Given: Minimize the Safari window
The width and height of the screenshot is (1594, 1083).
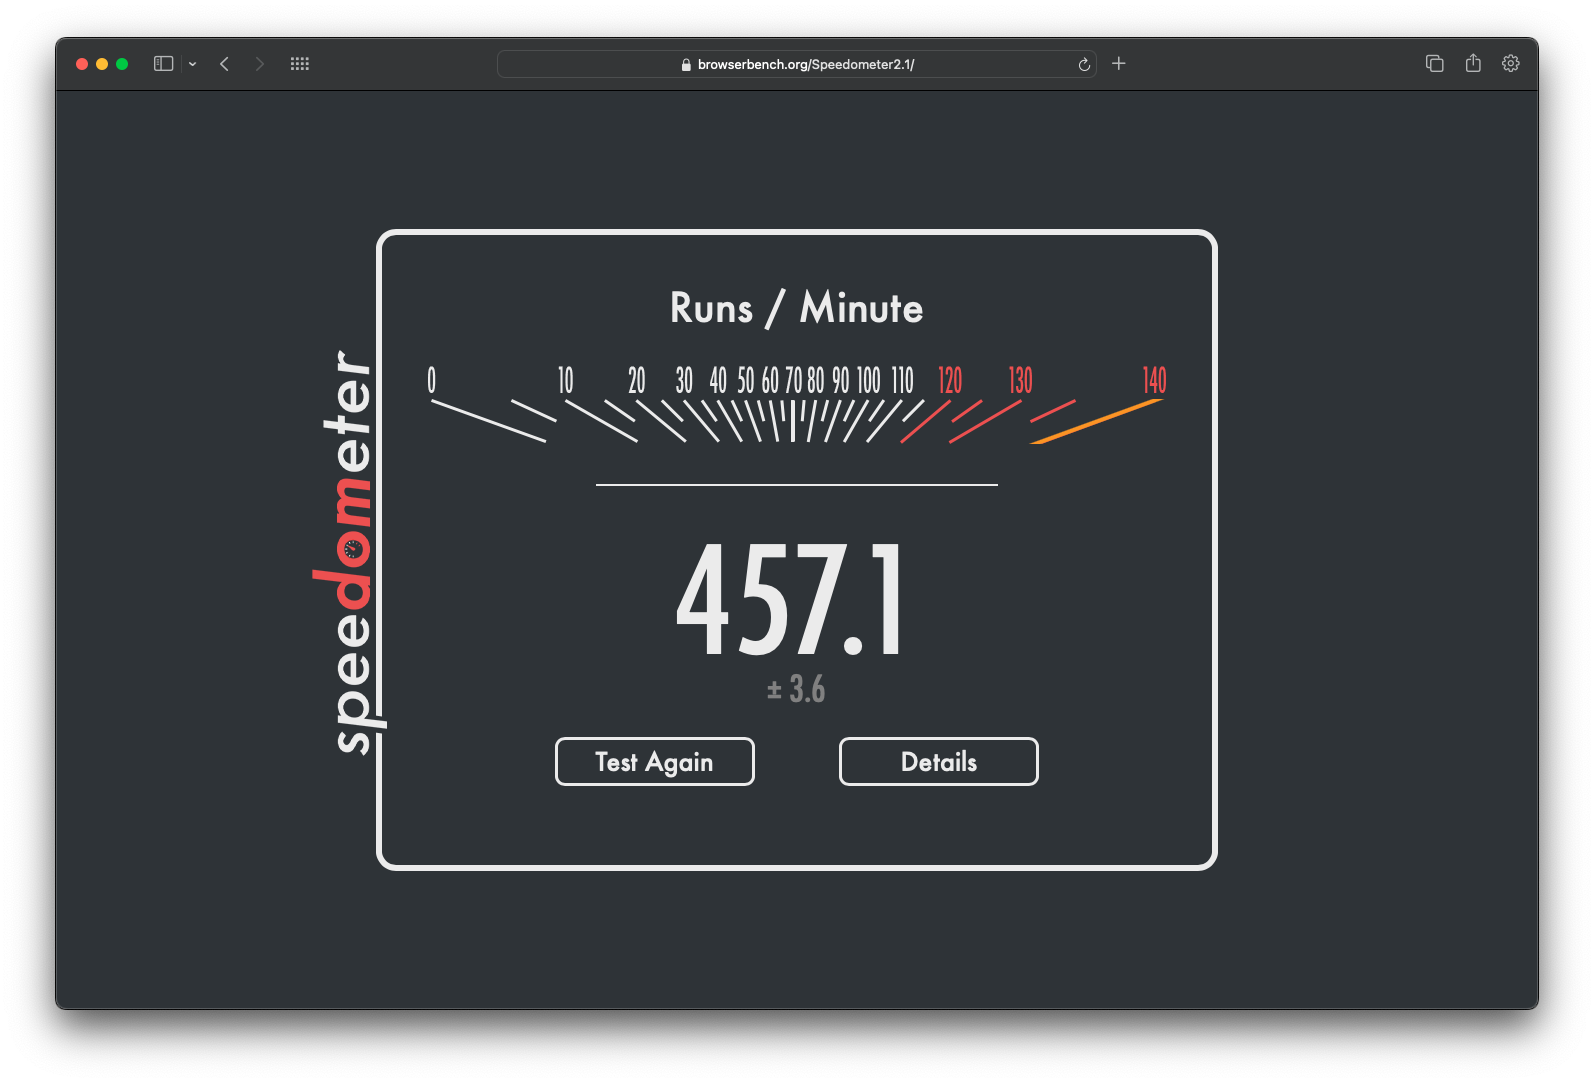Looking at the screenshot, I should pyautogui.click(x=102, y=64).
